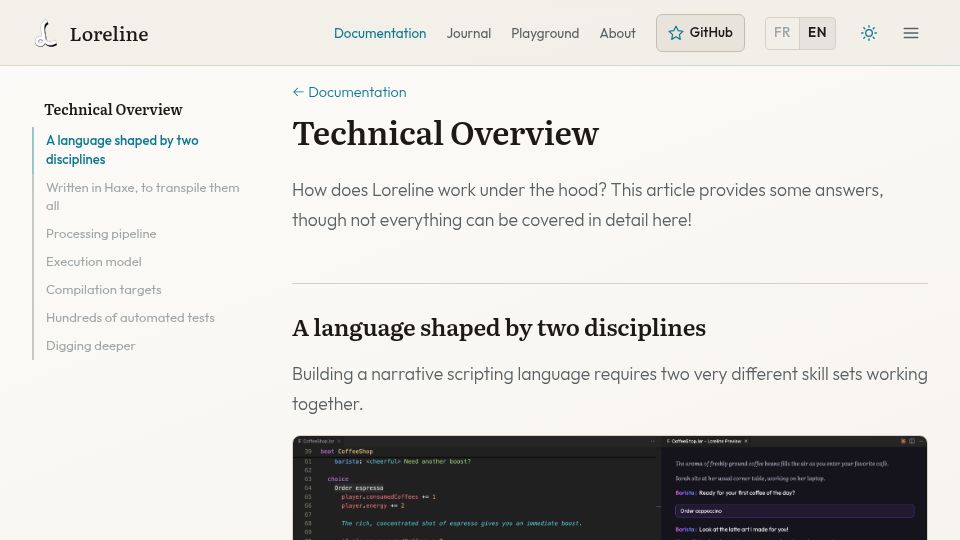This screenshot has width=960, height=540.
Task: Click the Technical Overview sidebar heading
Action: pyautogui.click(x=113, y=110)
